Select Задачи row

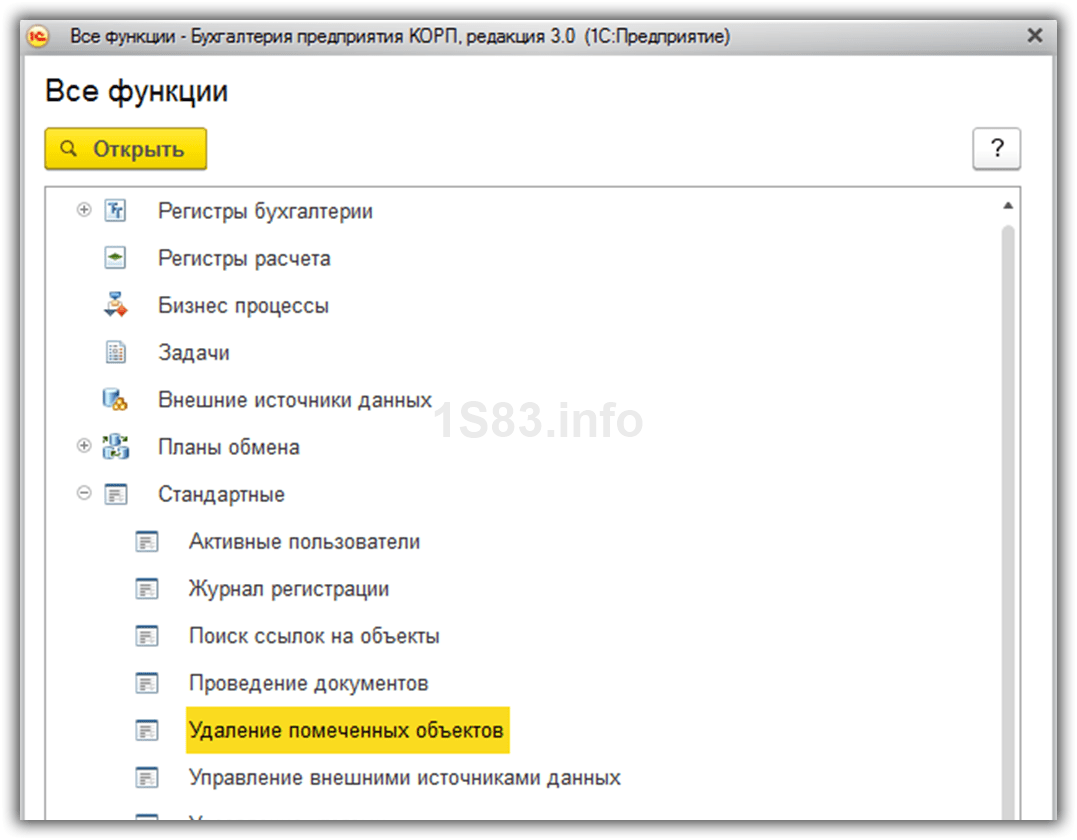point(194,352)
